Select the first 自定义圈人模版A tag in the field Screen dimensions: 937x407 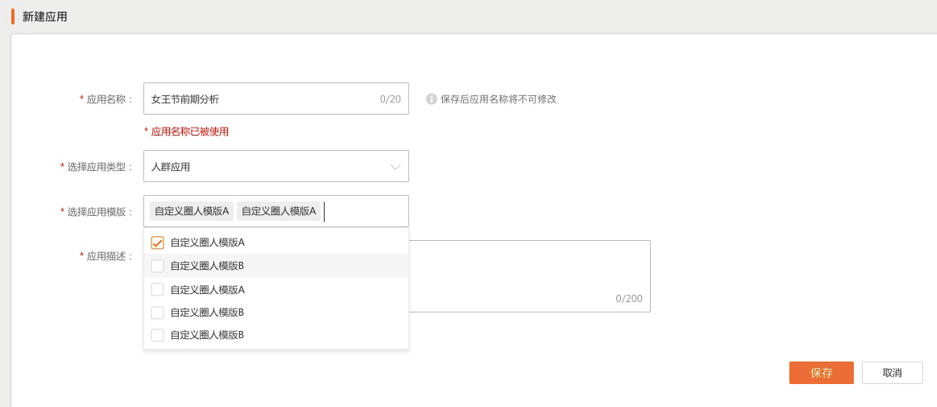tap(190, 211)
